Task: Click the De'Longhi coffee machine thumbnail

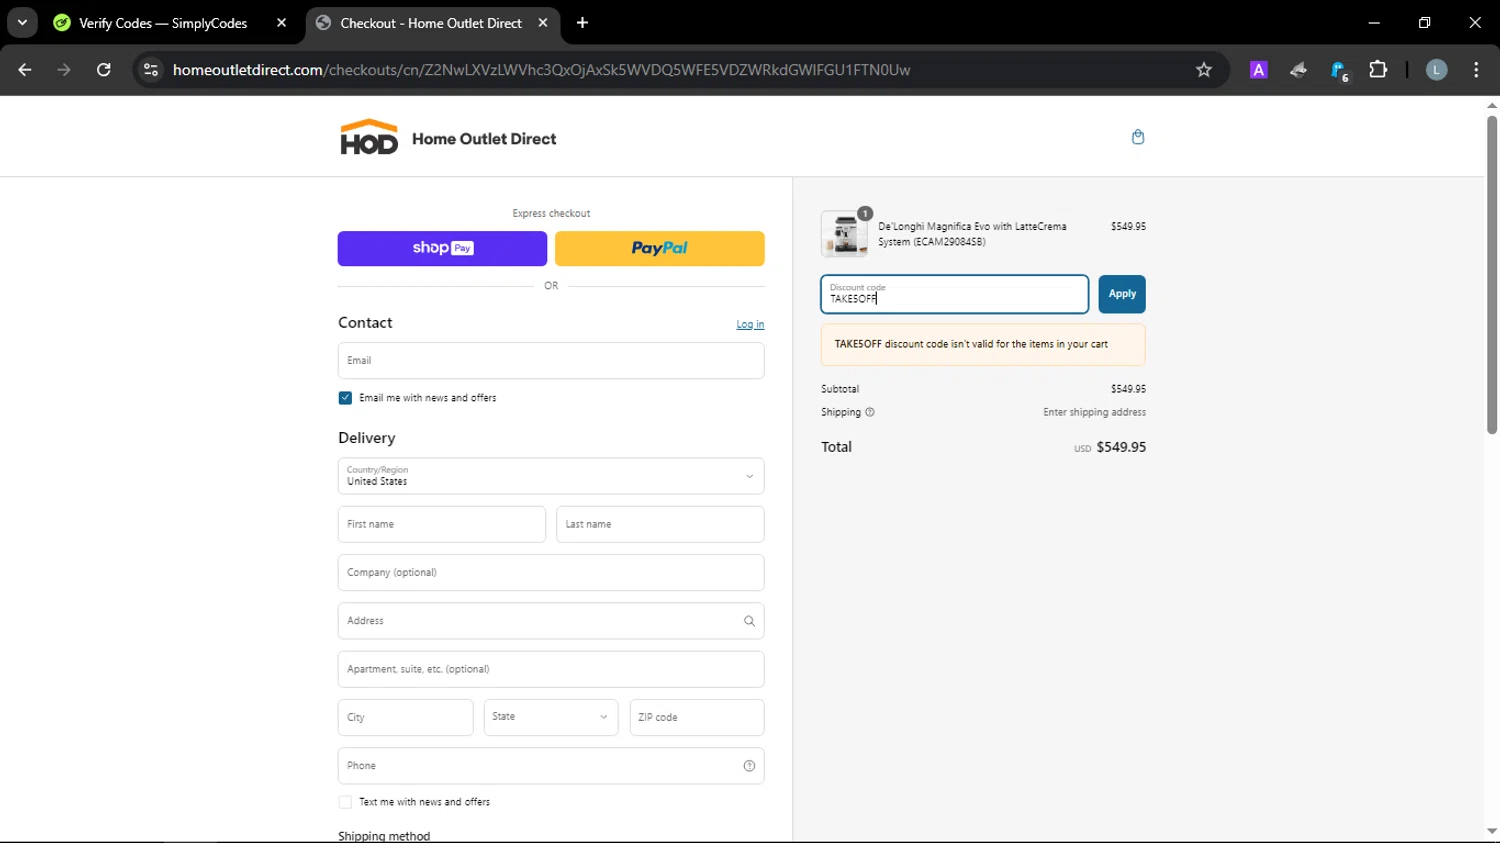Action: coord(845,234)
